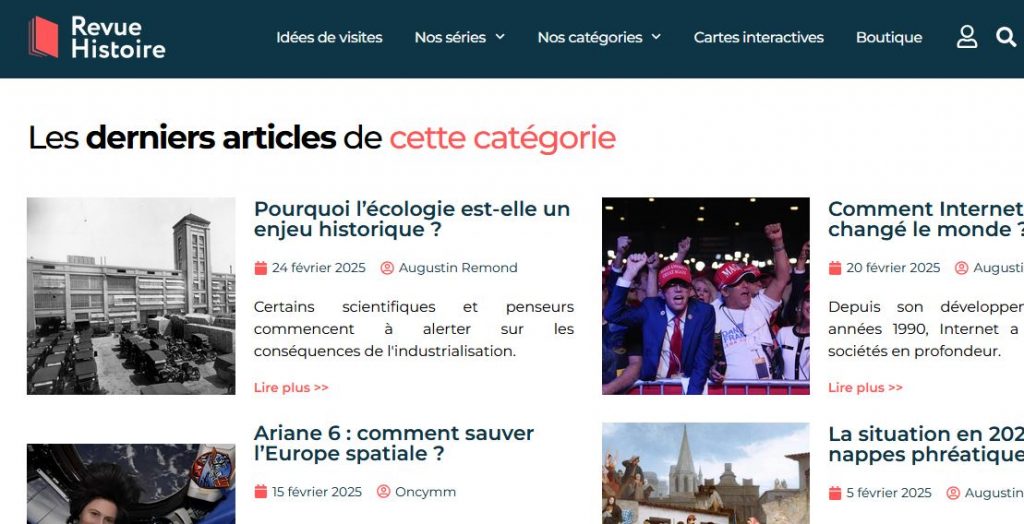Open Cartes interactives menu item
The width and height of the screenshot is (1024, 524).
[x=759, y=38]
